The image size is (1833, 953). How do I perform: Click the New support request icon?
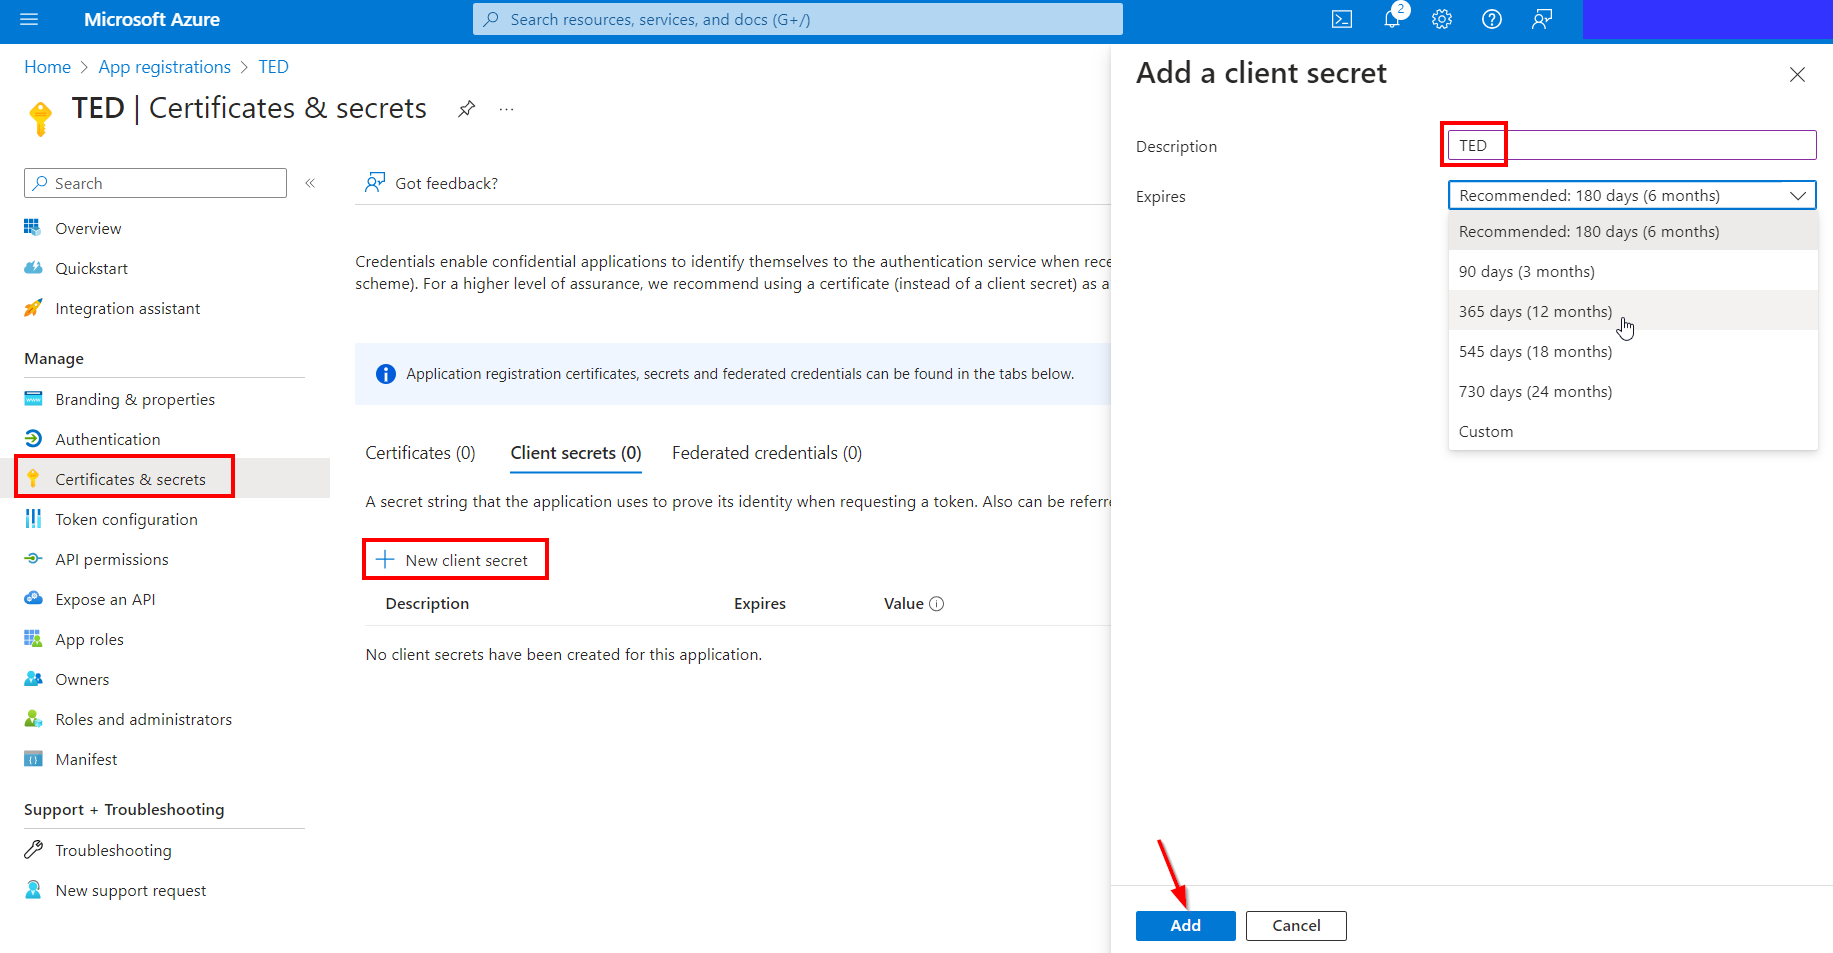33,890
